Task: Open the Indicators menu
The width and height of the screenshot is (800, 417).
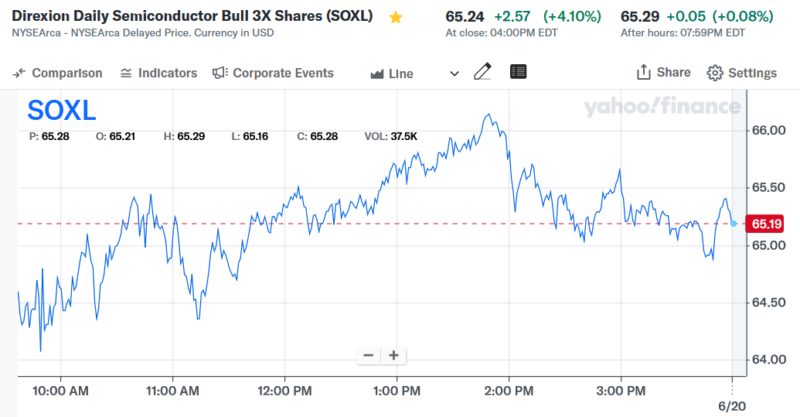Action: coord(158,73)
